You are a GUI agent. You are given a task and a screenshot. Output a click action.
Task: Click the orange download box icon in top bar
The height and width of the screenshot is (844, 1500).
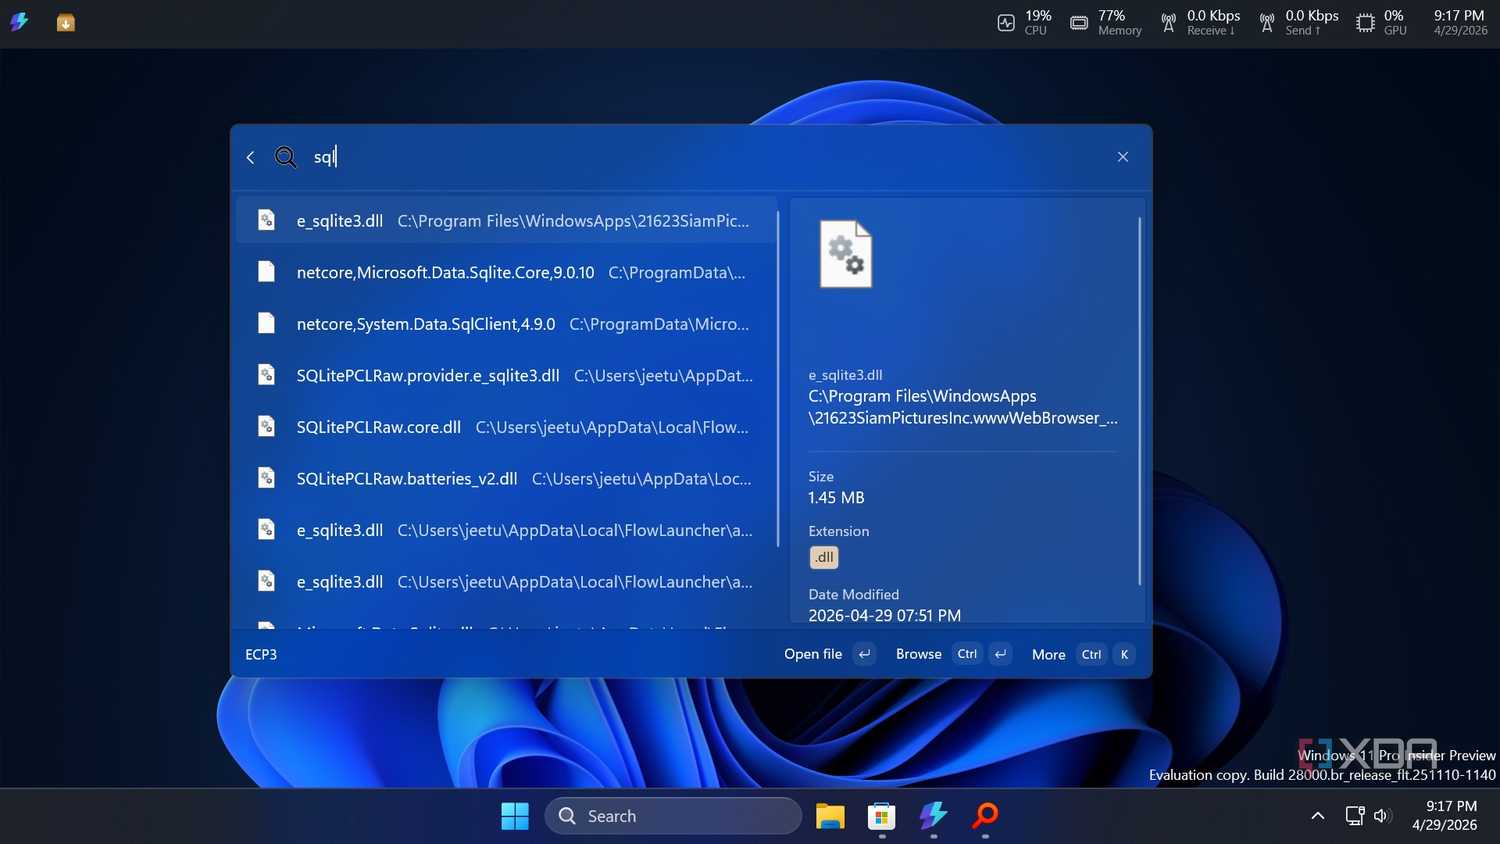[66, 22]
